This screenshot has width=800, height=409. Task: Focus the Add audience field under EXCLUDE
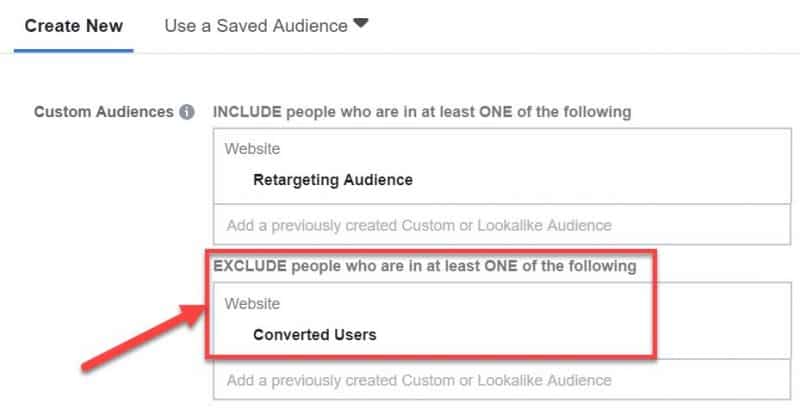502,380
